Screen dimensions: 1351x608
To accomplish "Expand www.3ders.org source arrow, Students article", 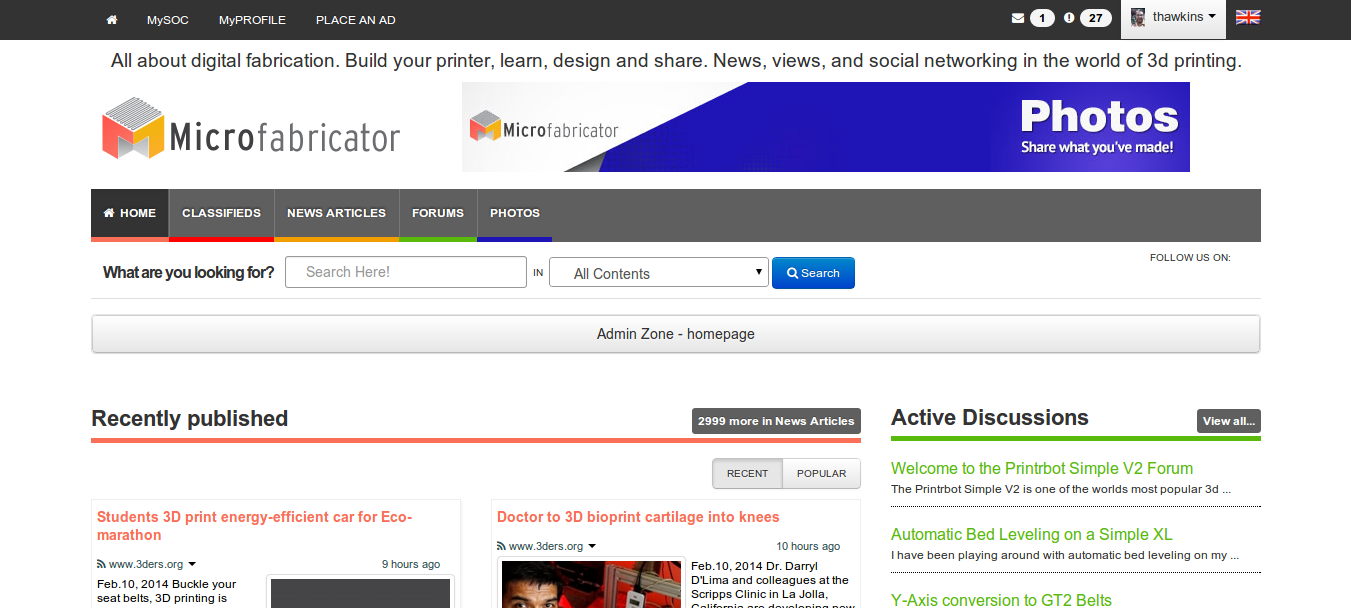I will (192, 565).
